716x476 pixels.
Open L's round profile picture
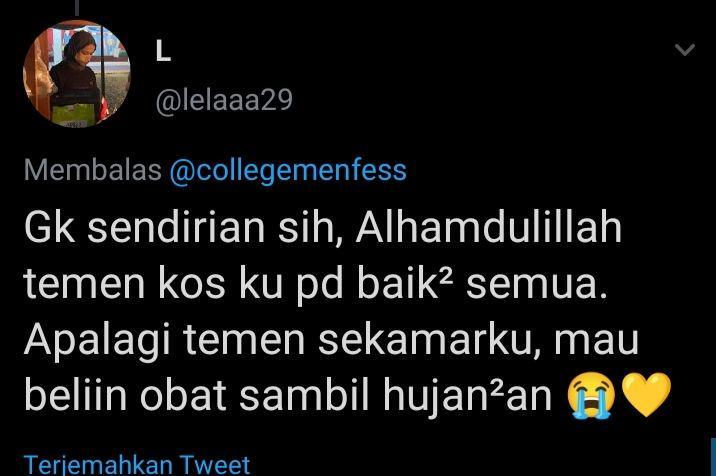point(77,74)
